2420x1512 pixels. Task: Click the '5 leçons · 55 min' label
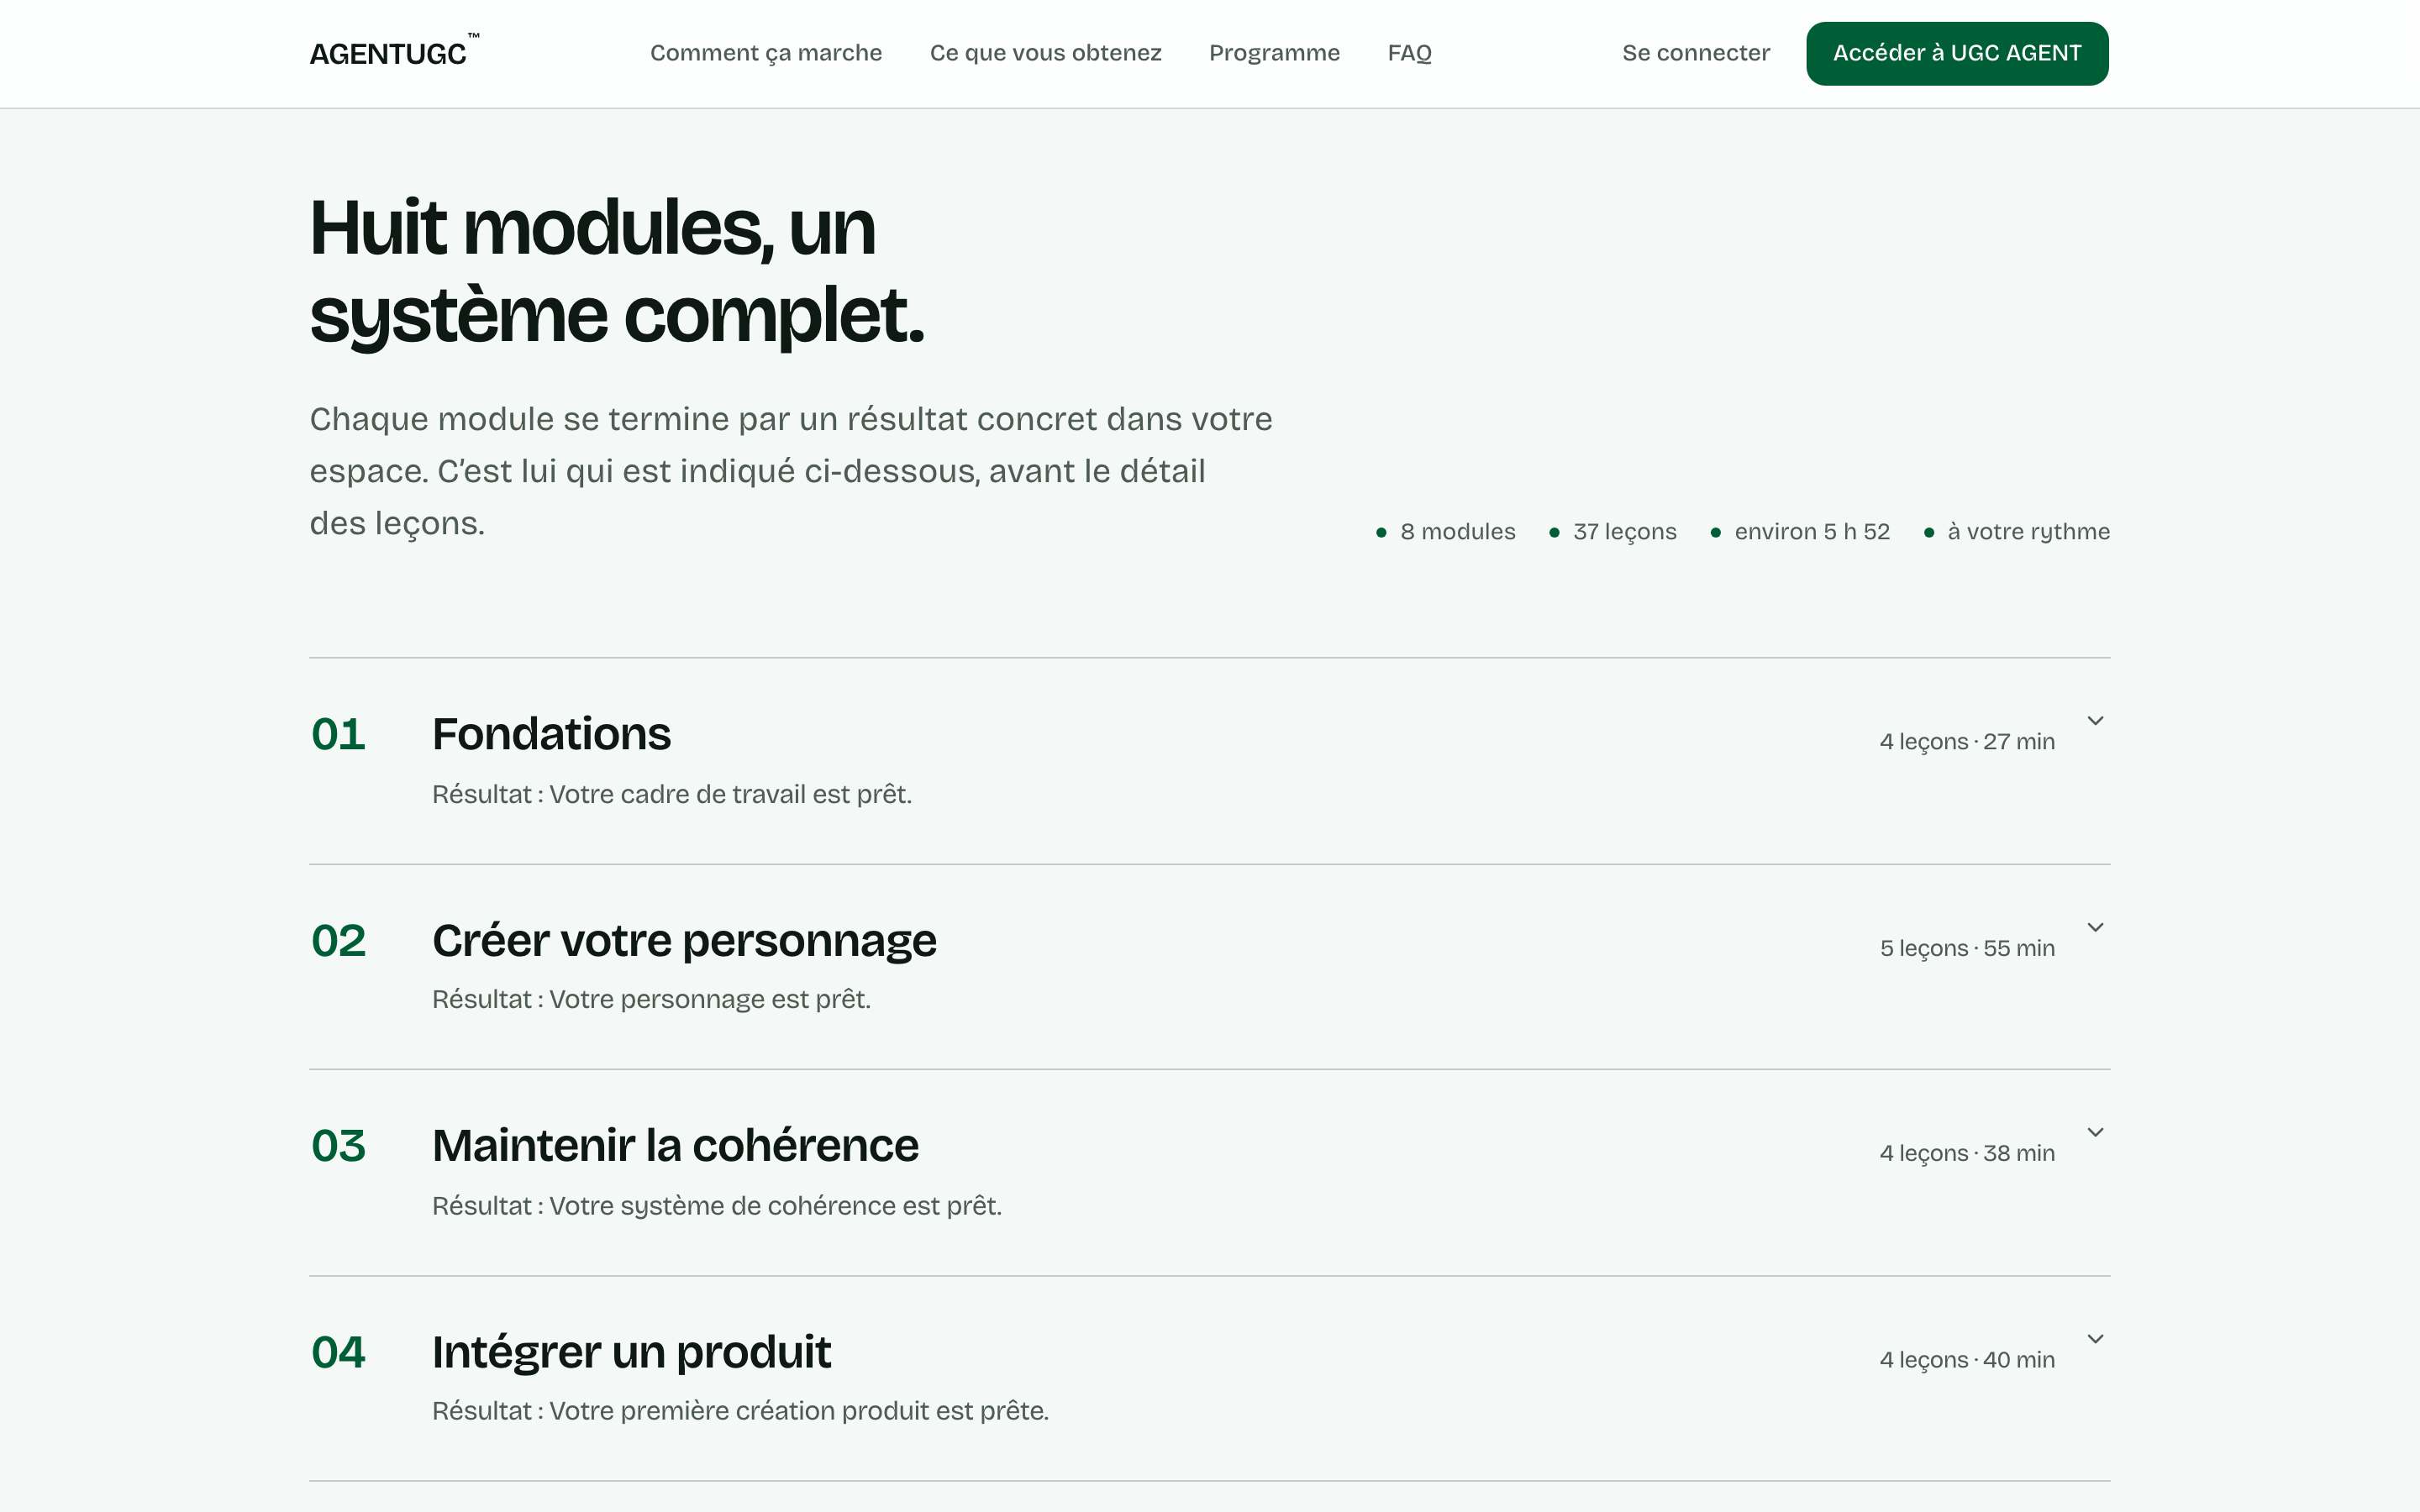point(1967,948)
